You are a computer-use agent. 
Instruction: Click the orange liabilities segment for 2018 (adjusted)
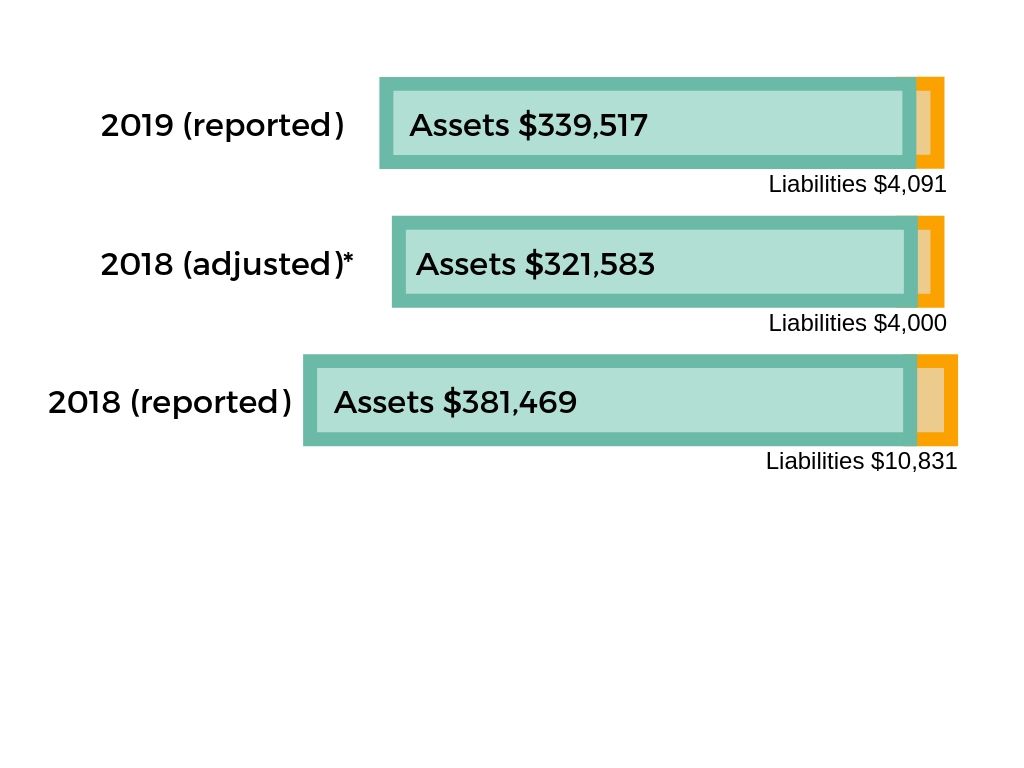click(931, 262)
